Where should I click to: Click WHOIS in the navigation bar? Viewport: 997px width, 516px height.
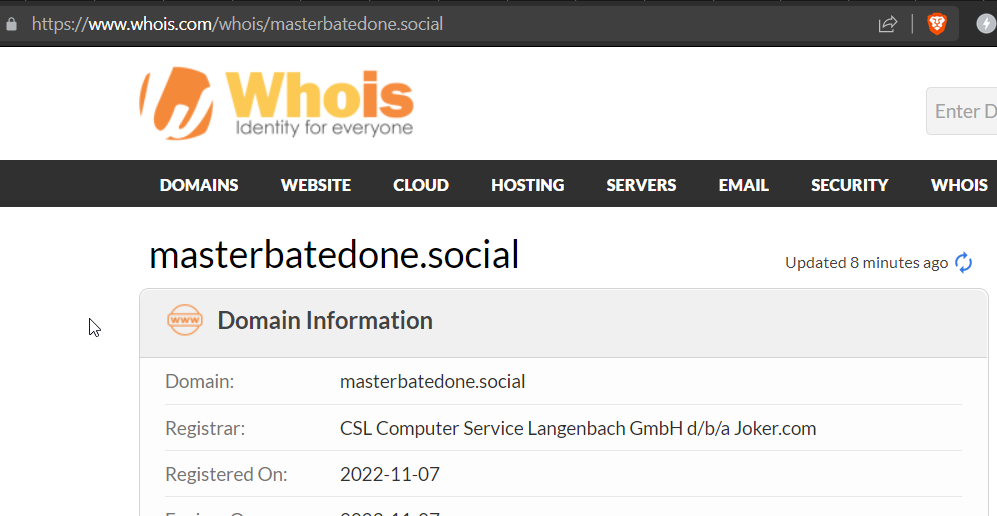(959, 185)
